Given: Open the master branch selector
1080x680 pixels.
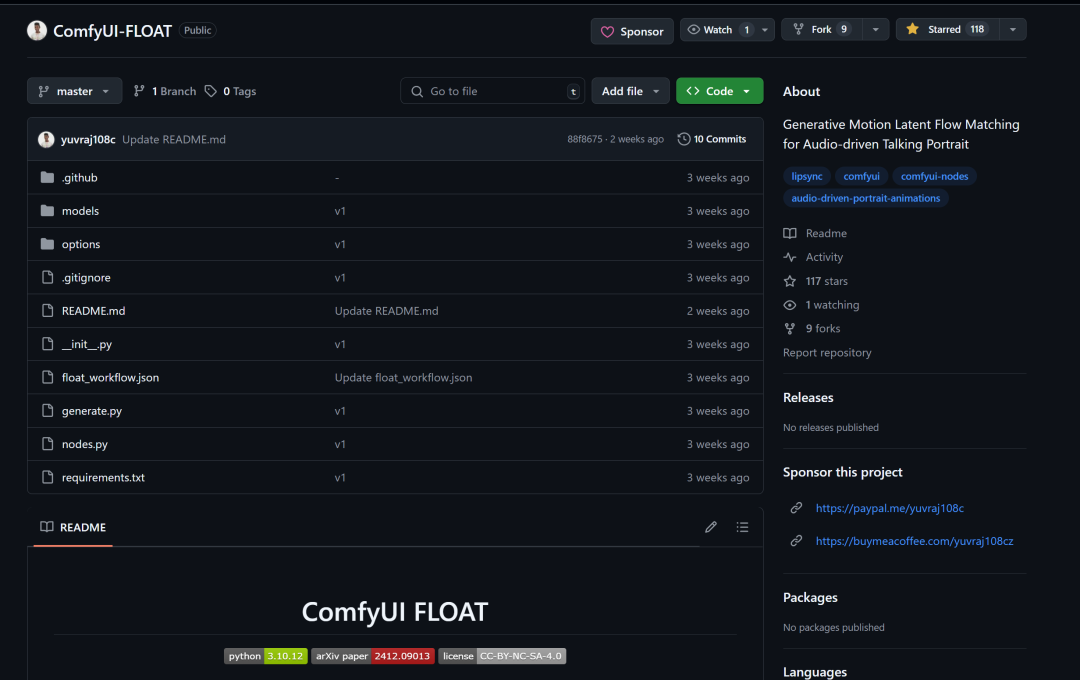Looking at the screenshot, I should (74, 91).
